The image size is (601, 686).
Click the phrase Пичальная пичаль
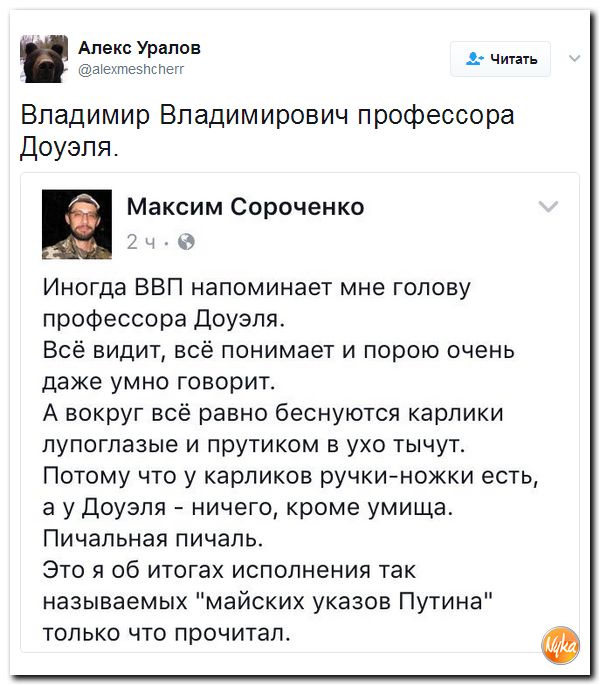click(x=153, y=538)
